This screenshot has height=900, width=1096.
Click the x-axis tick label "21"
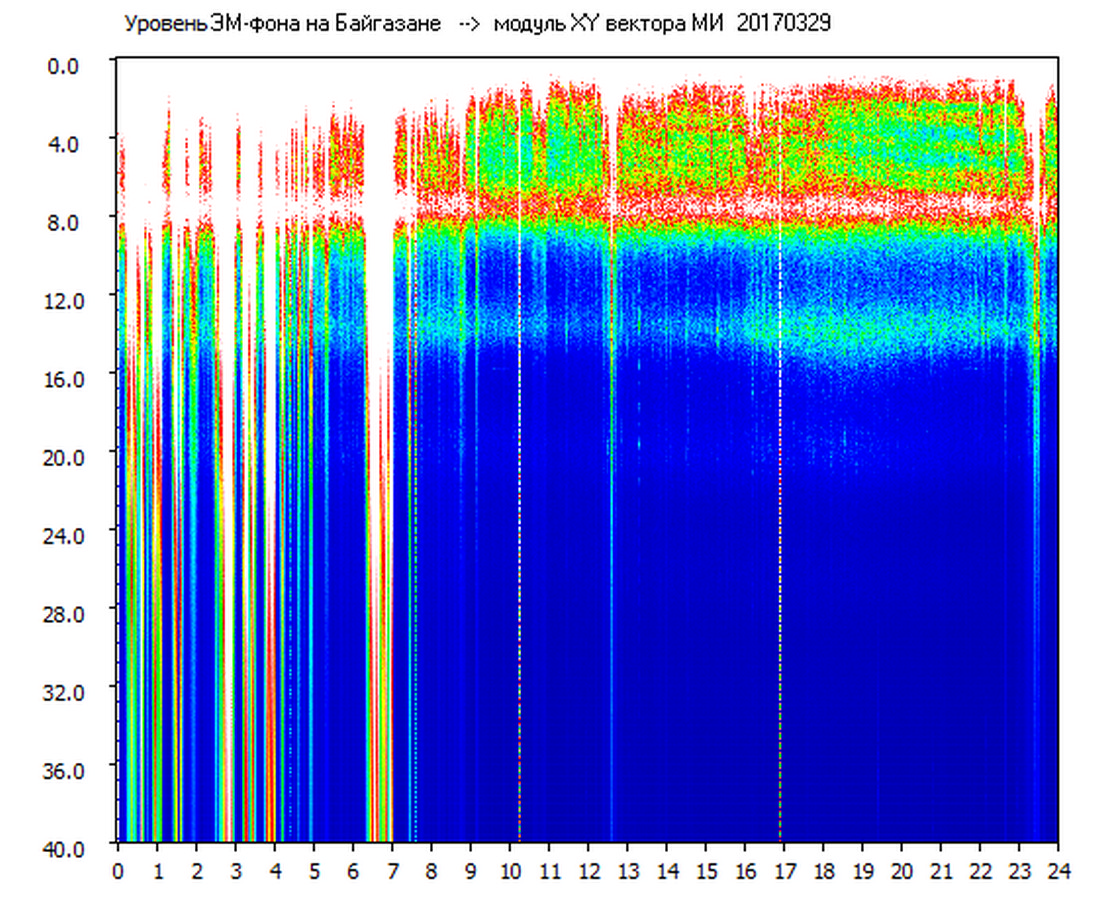[941, 871]
